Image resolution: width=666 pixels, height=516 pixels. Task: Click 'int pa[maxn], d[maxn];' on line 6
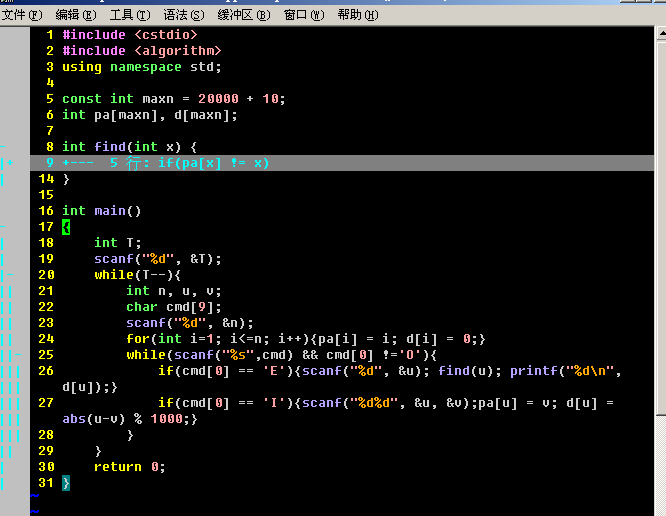150,115
